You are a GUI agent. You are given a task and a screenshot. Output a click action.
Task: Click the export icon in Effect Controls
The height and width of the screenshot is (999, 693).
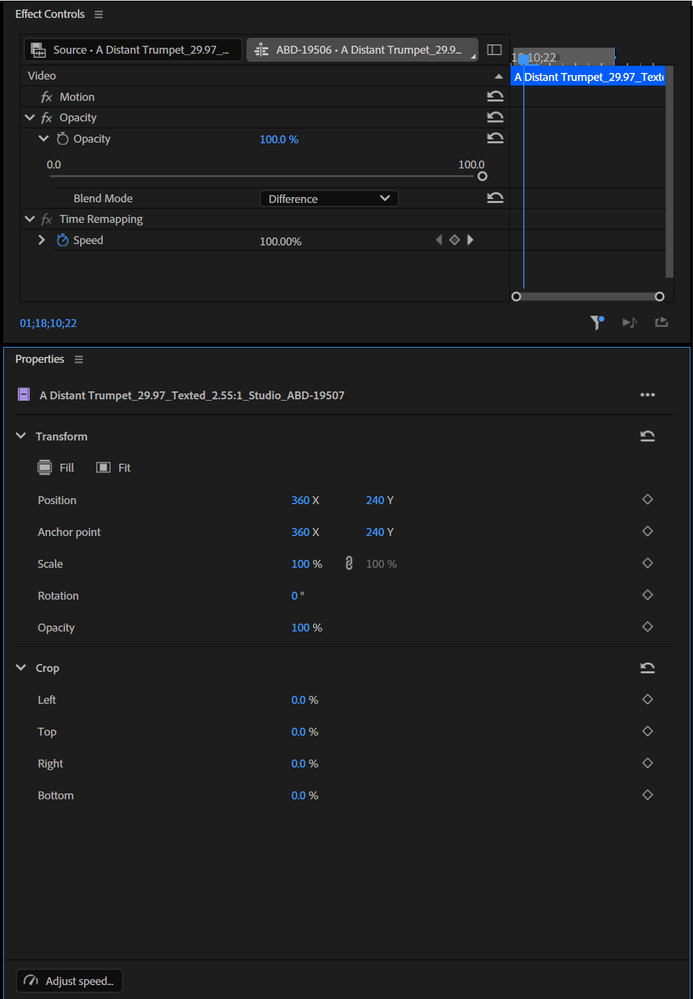(662, 322)
